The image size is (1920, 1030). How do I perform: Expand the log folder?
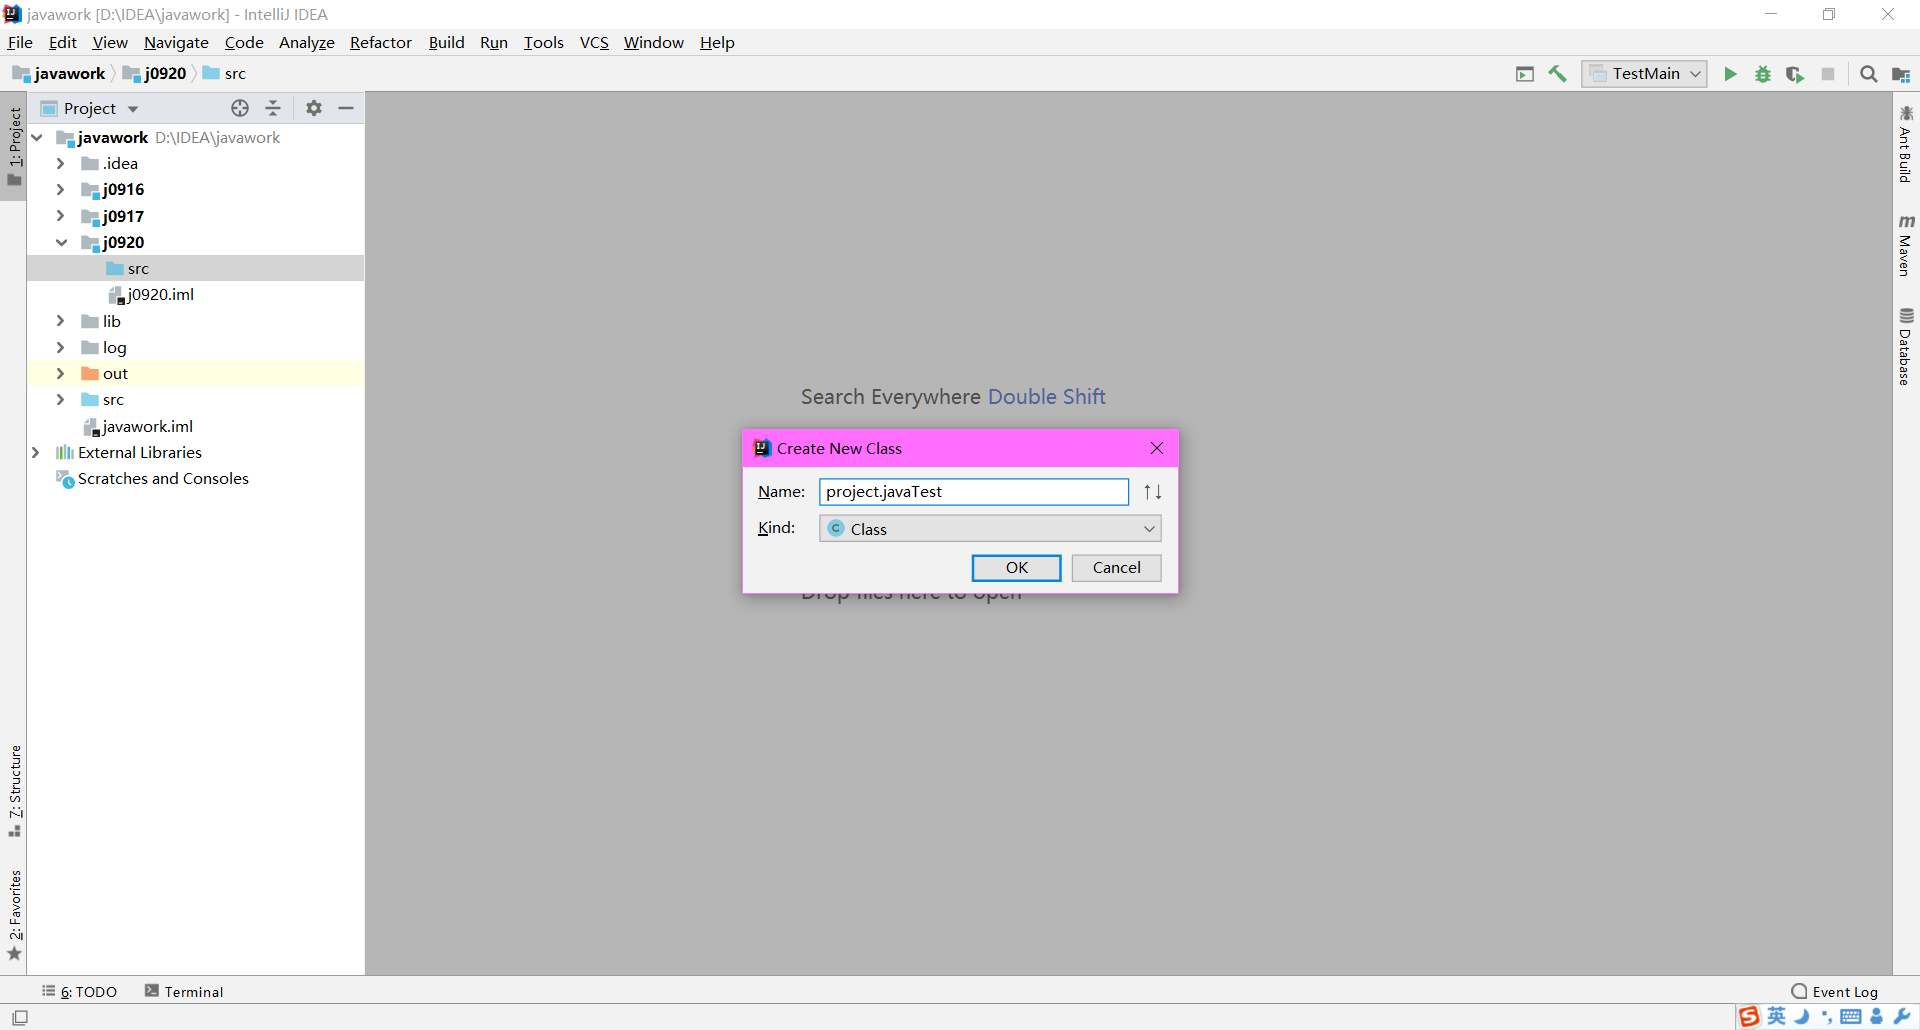point(61,347)
